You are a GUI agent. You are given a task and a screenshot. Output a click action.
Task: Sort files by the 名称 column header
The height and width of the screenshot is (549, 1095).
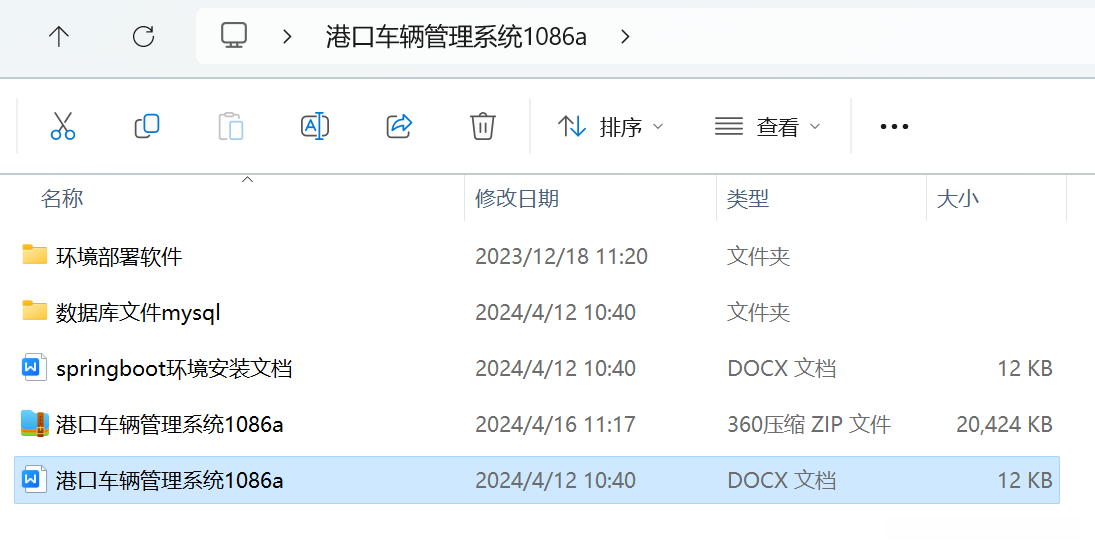click(x=62, y=199)
